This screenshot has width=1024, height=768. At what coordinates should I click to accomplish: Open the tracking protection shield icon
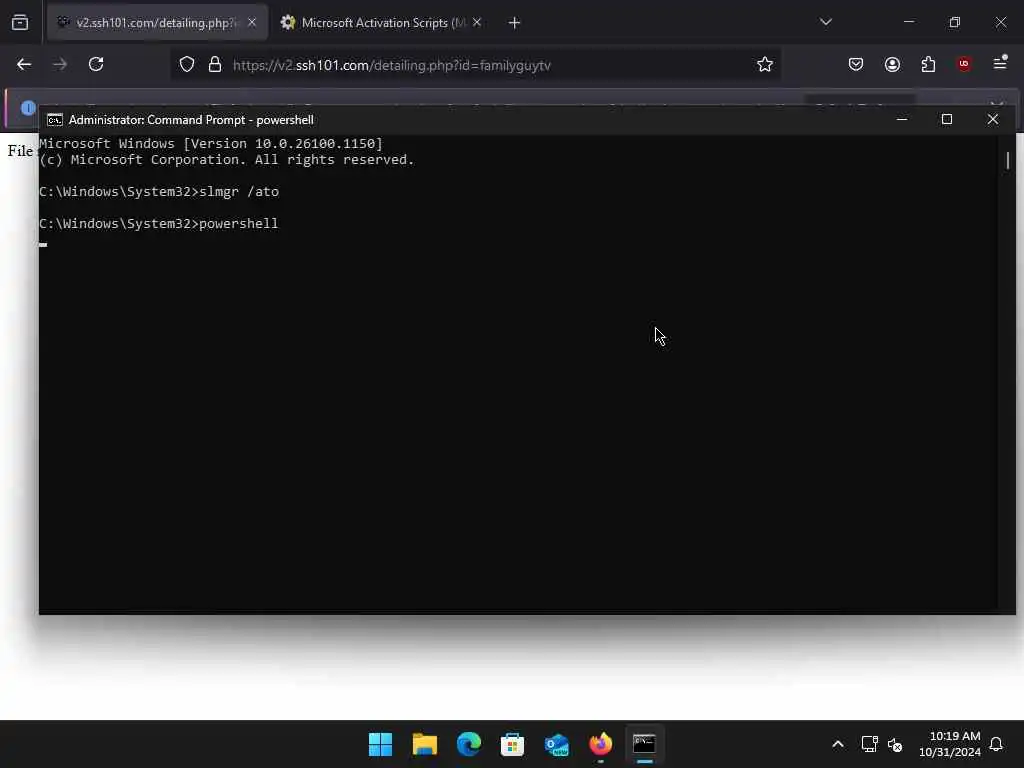click(x=187, y=65)
